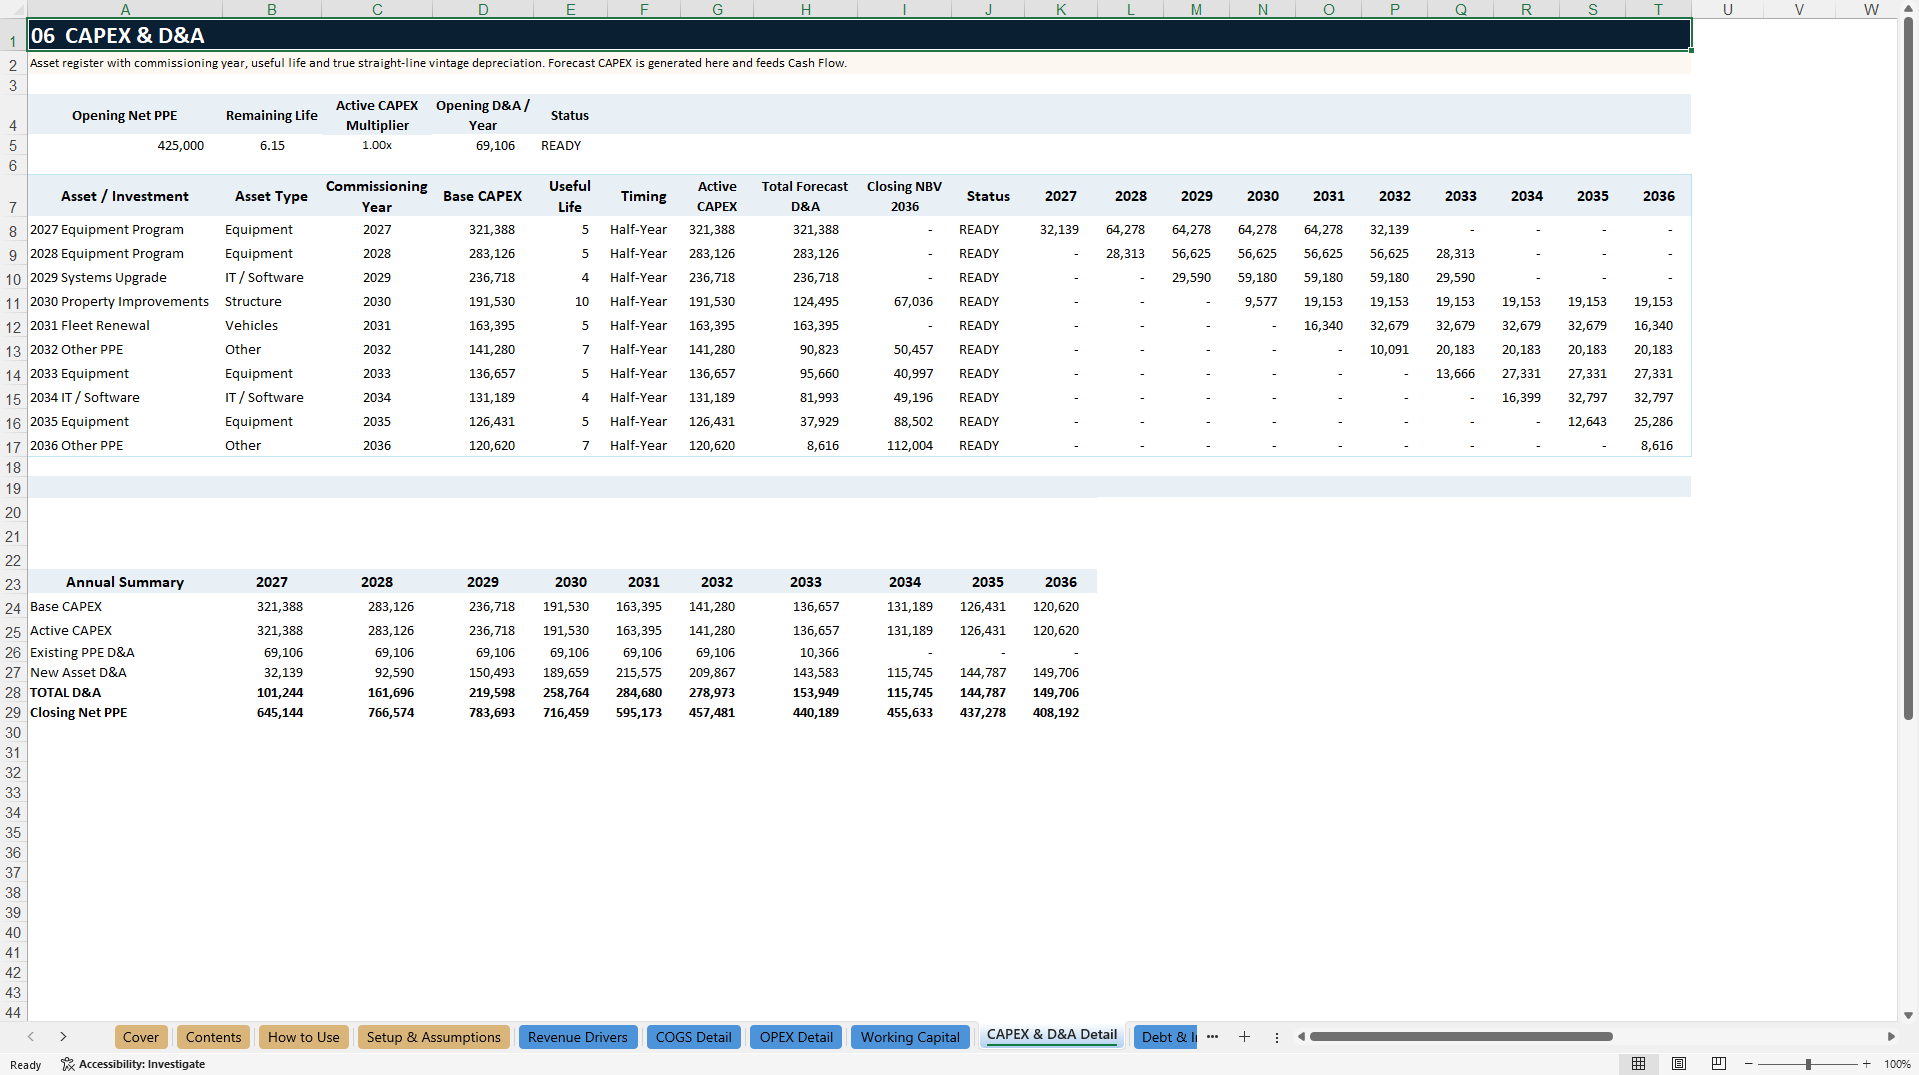The image size is (1919, 1075).
Task: Click vertical scroll down arrow
Action: tap(1908, 1015)
